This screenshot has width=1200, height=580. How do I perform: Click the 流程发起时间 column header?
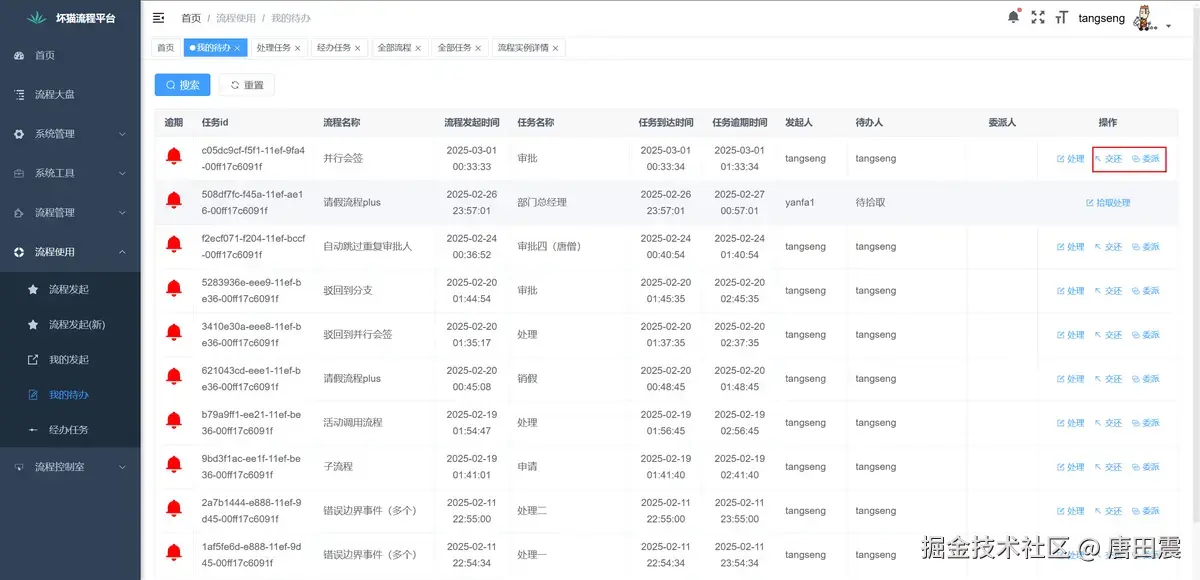pos(472,122)
